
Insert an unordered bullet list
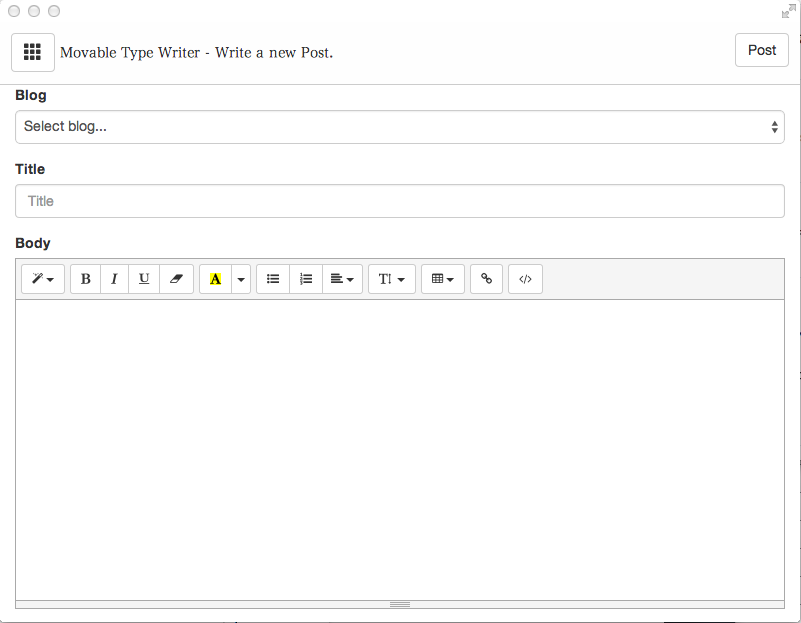(x=273, y=279)
